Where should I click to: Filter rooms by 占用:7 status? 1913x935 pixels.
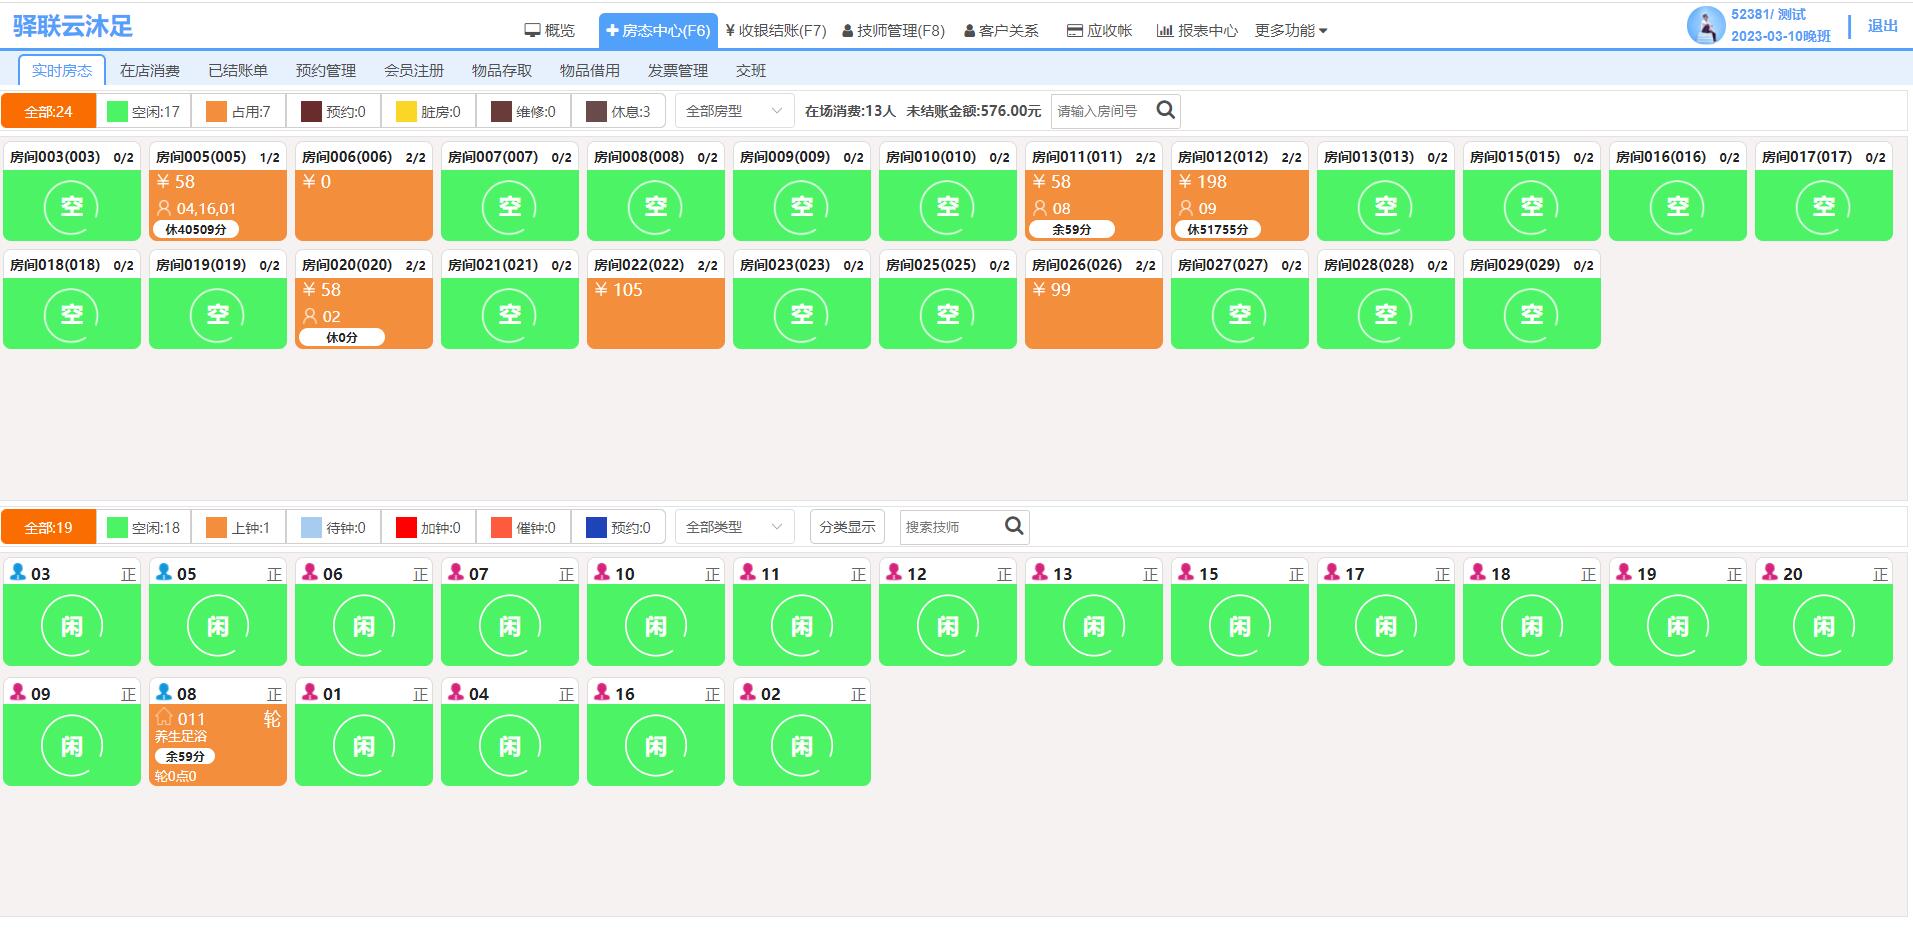pos(239,111)
